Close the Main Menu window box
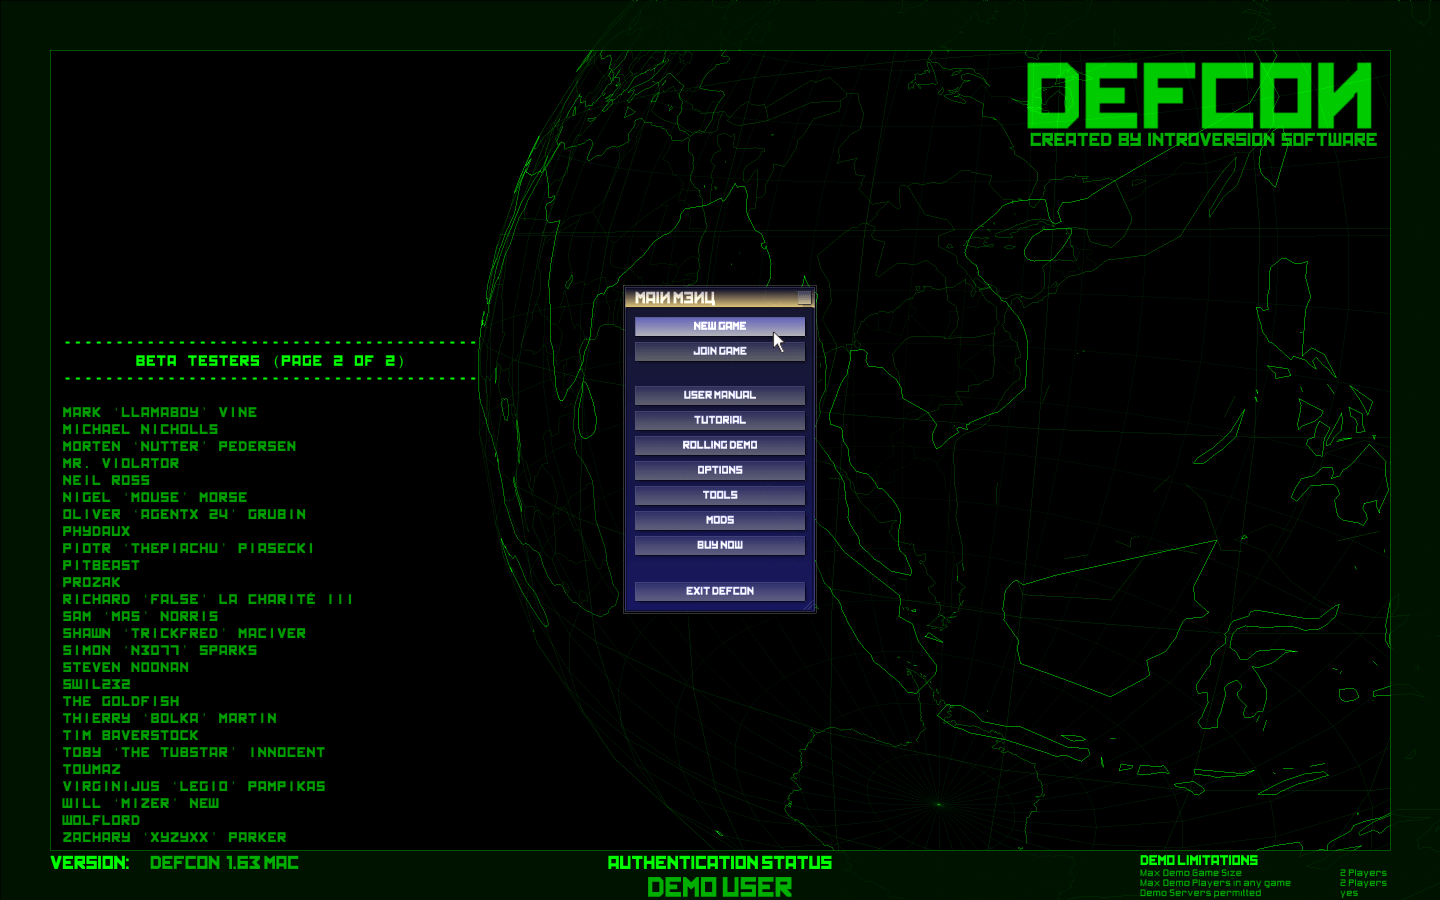 coord(804,298)
